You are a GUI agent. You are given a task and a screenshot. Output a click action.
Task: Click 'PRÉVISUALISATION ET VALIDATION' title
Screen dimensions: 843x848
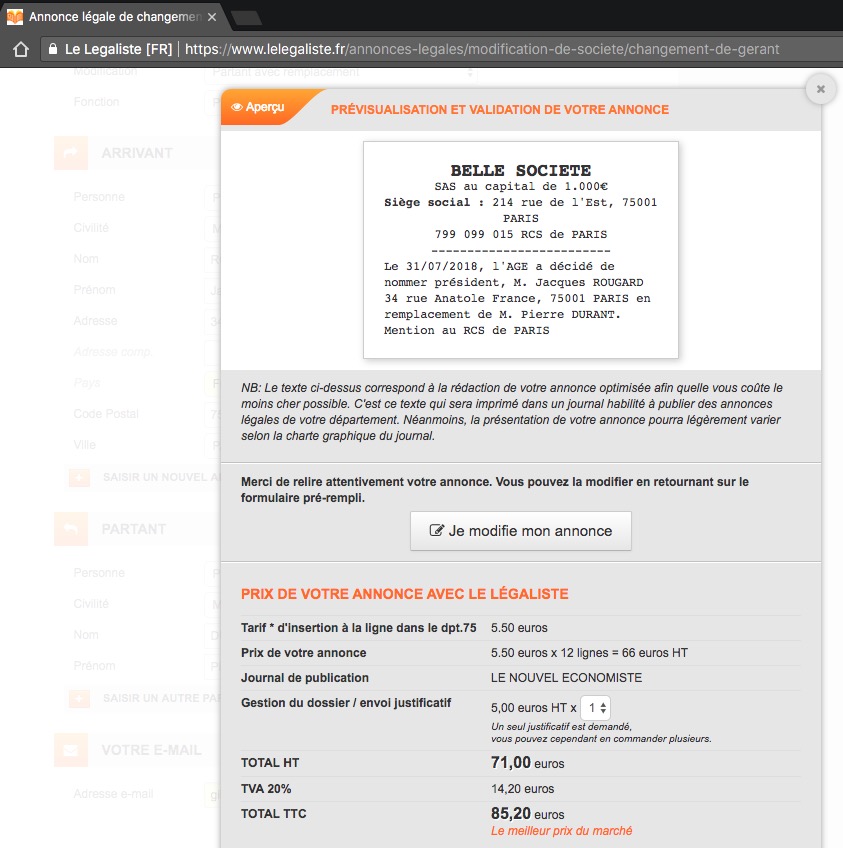[x=500, y=110]
